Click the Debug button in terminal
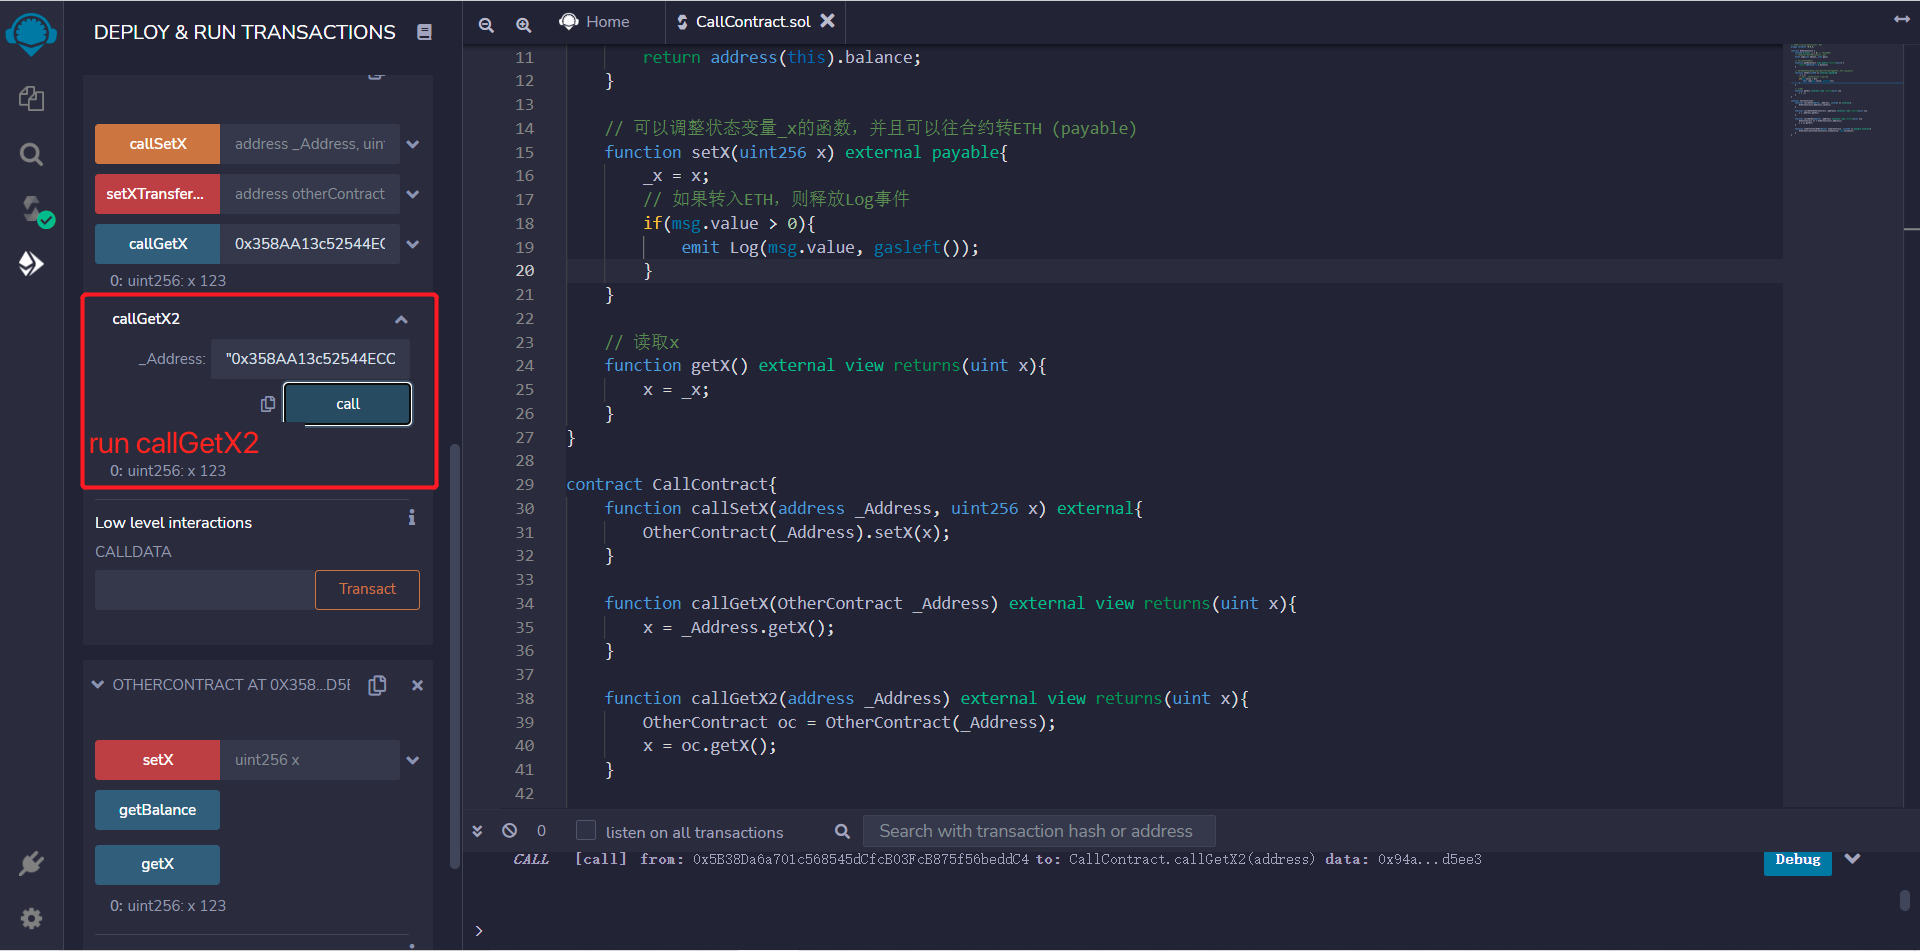Image resolution: width=1920 pixels, height=951 pixels. [x=1797, y=860]
